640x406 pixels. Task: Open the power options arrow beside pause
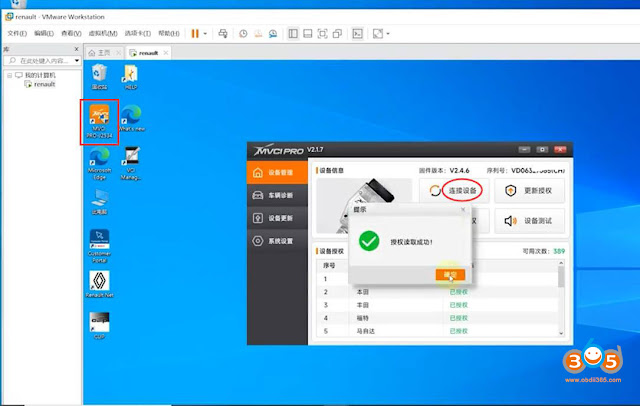pos(205,33)
